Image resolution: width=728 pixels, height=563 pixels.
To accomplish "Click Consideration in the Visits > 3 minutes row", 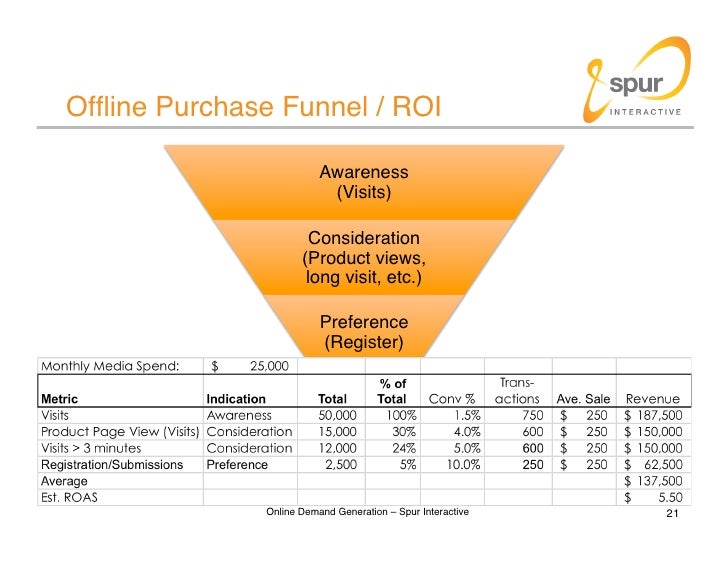I will click(x=249, y=448).
